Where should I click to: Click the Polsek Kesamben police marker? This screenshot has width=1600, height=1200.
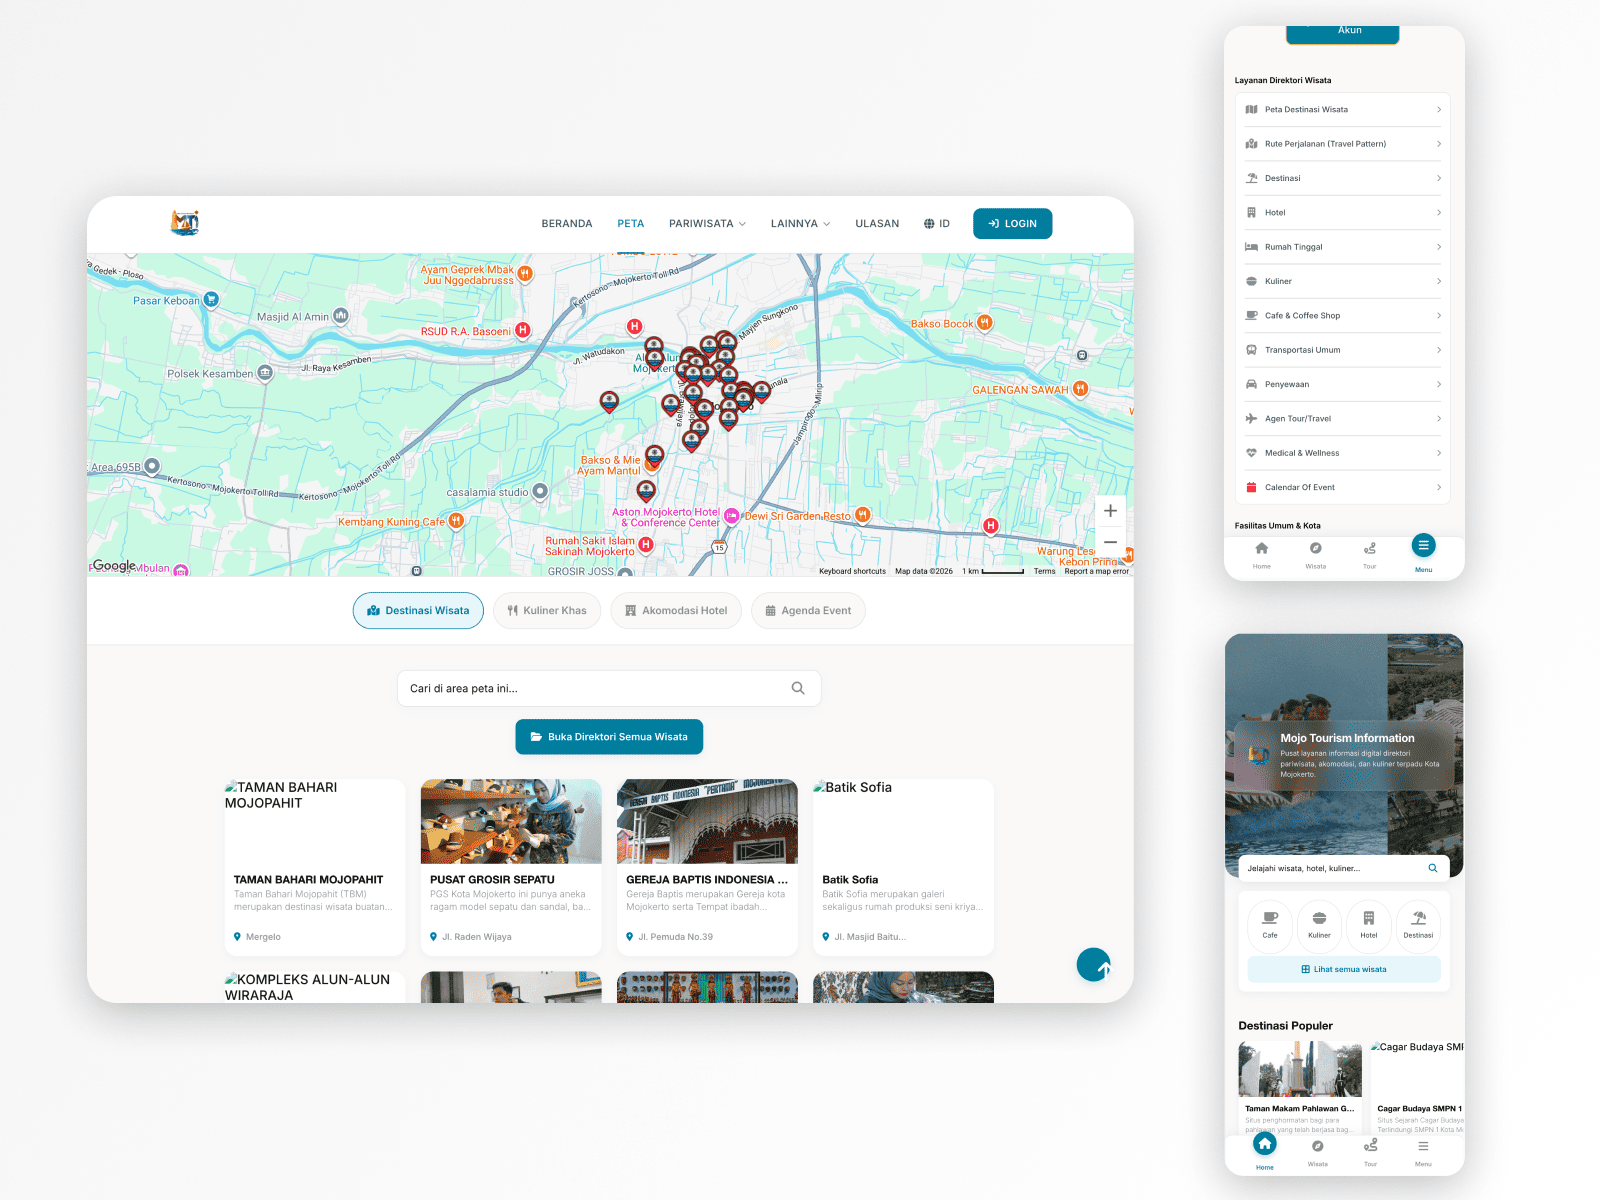(265, 373)
